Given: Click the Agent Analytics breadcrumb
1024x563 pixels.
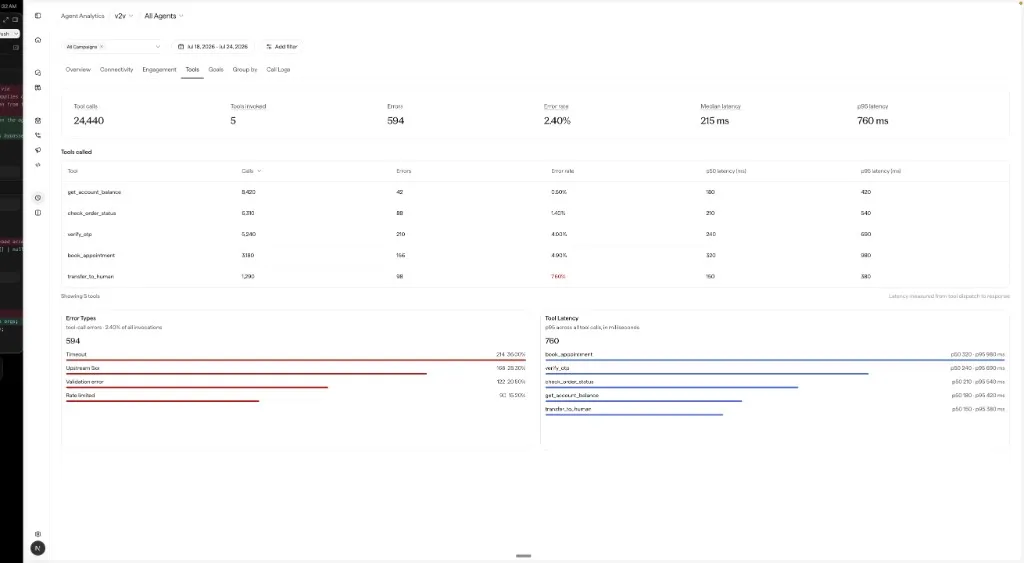Looking at the screenshot, I should click(x=82, y=16).
